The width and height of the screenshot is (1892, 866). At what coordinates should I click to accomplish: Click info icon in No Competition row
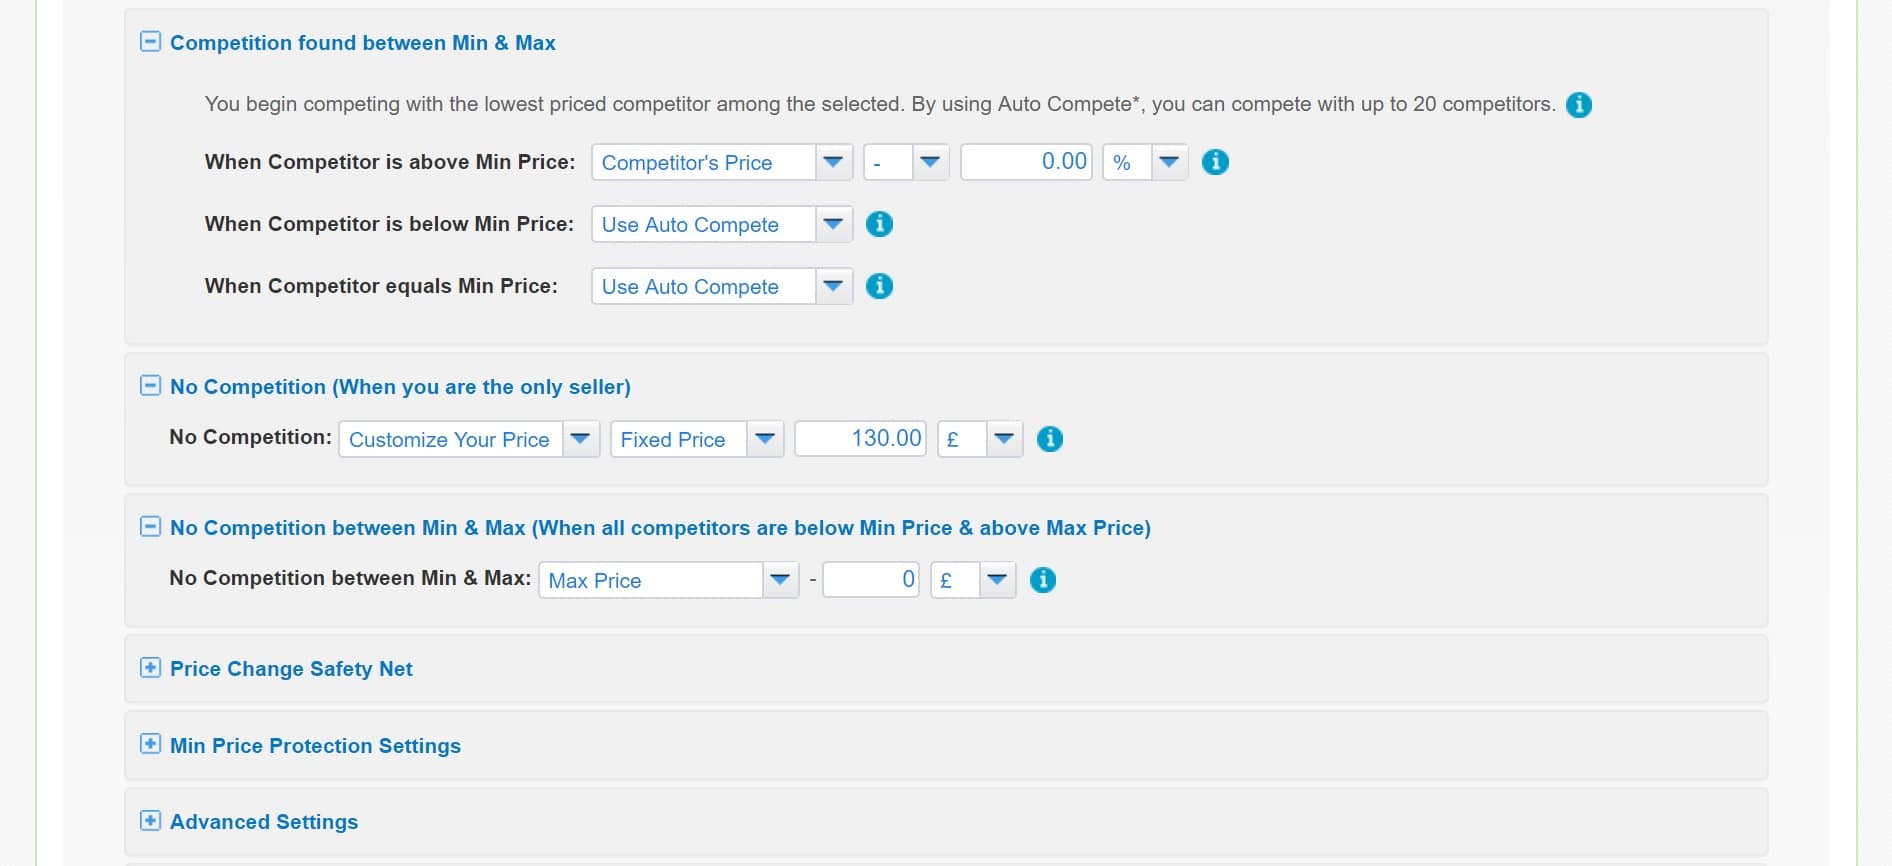1049,439
